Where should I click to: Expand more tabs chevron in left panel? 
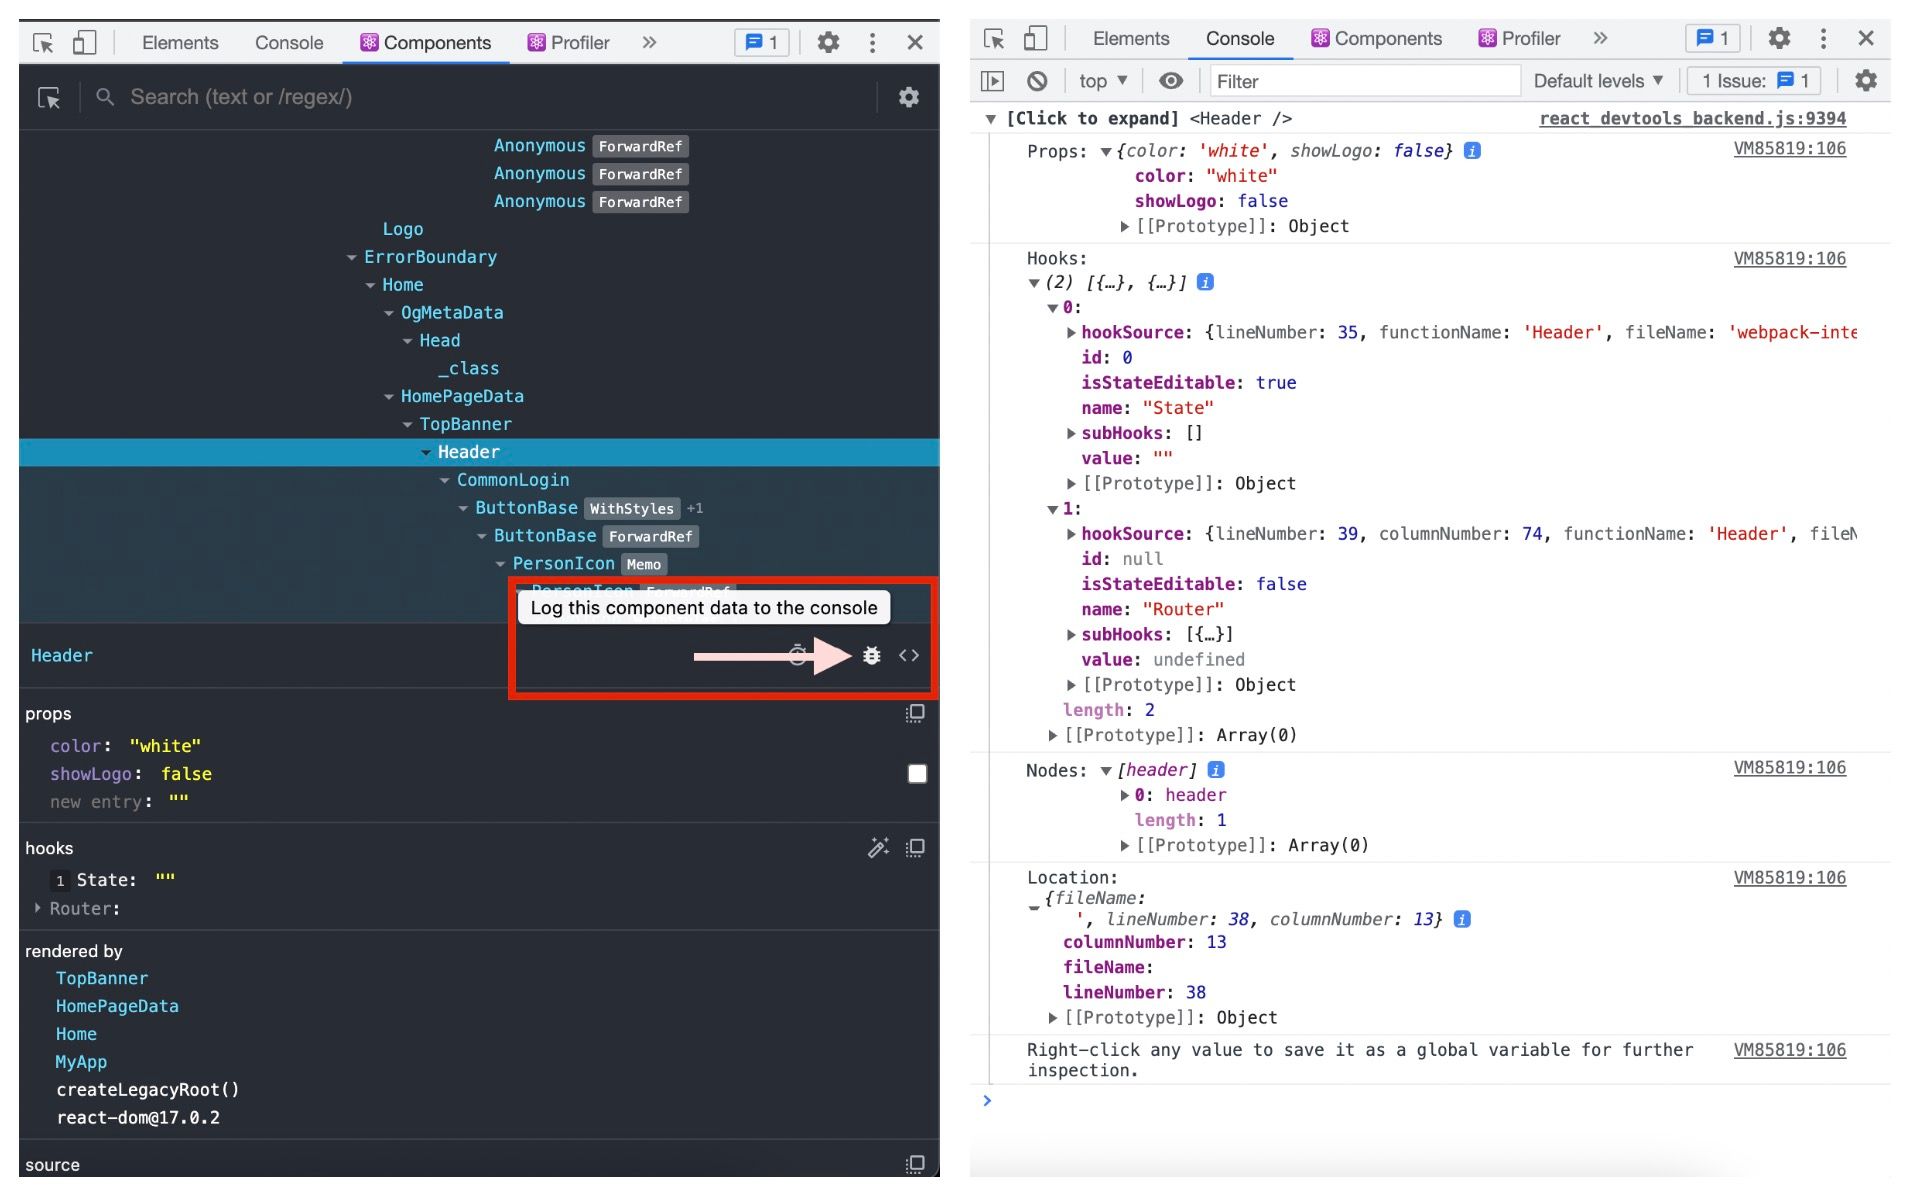[x=649, y=43]
